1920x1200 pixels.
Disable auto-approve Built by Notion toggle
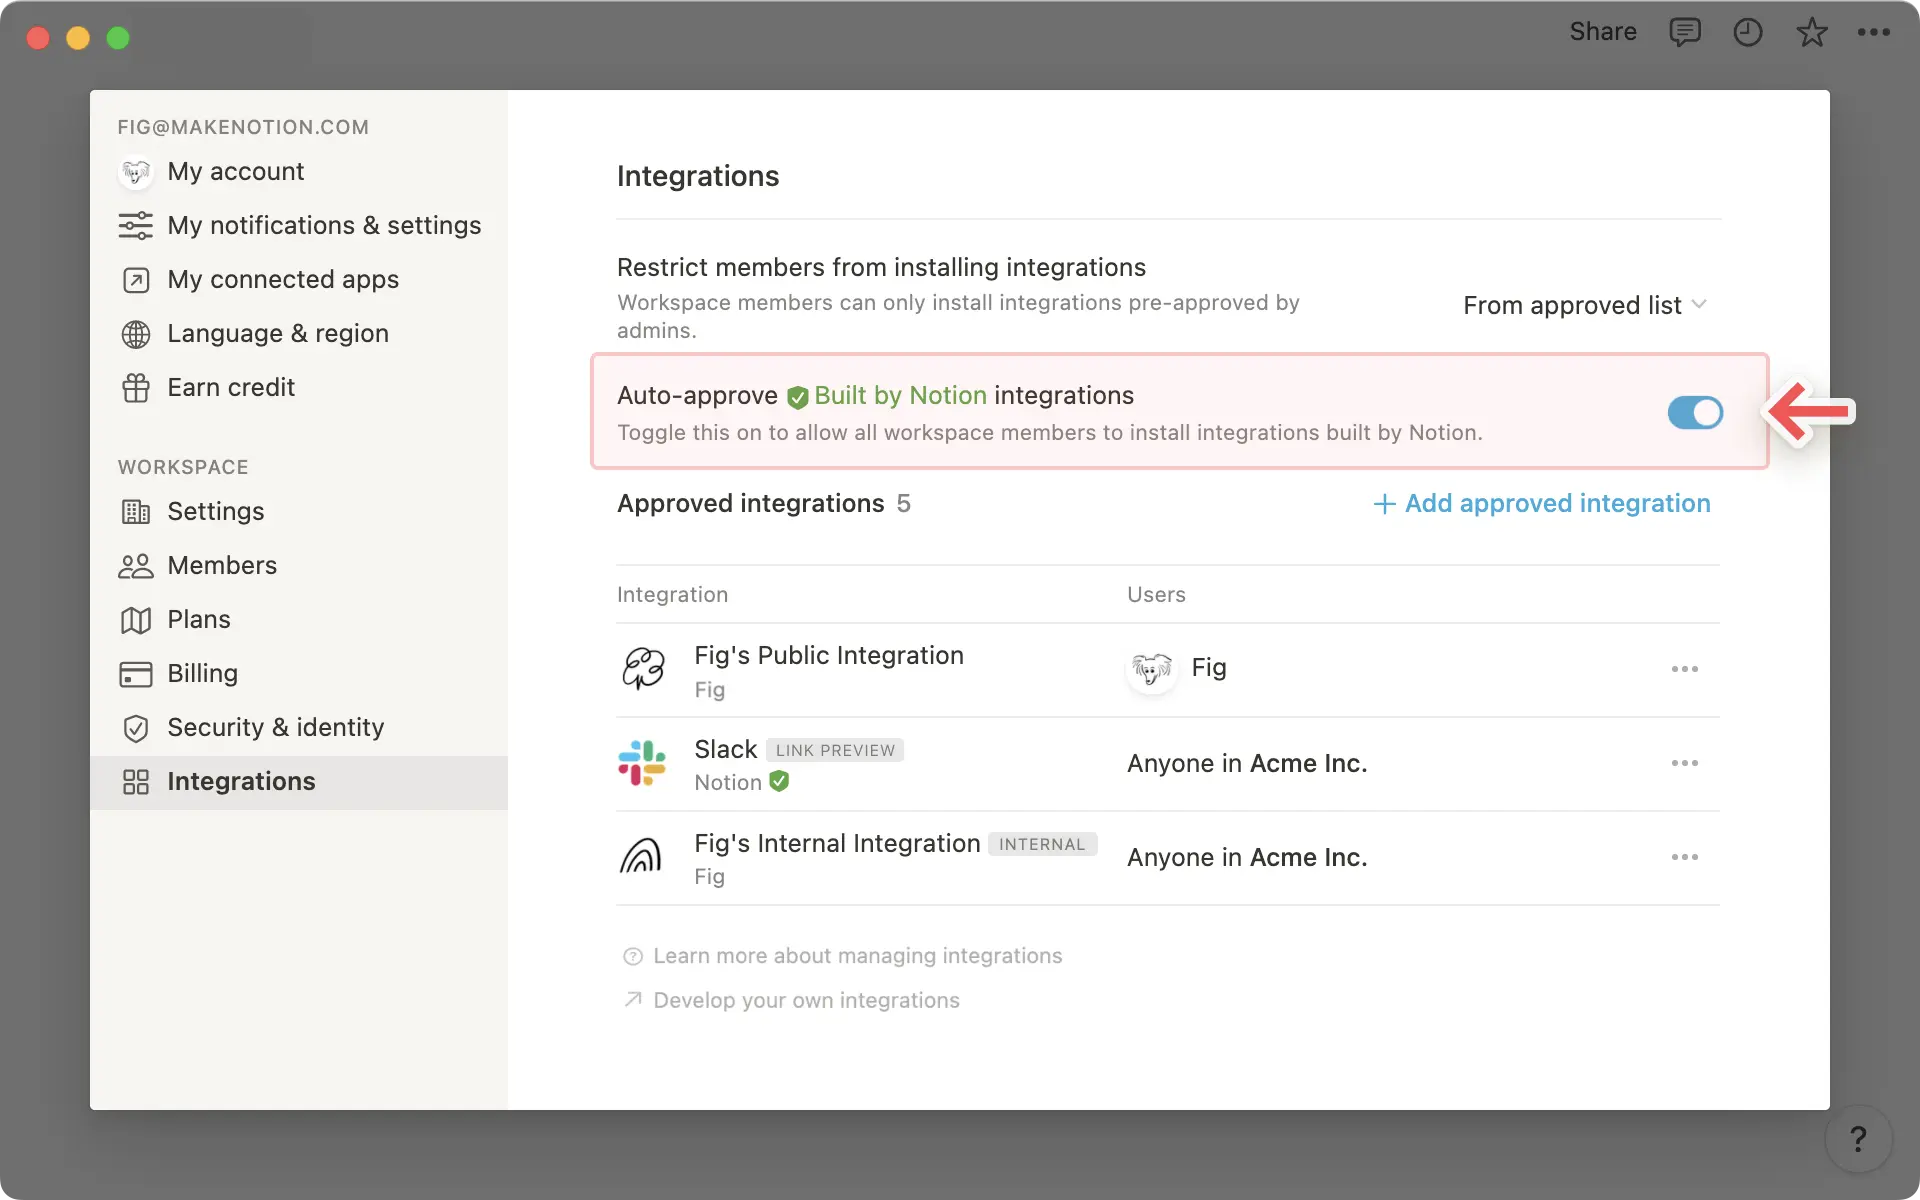pyautogui.click(x=1695, y=412)
